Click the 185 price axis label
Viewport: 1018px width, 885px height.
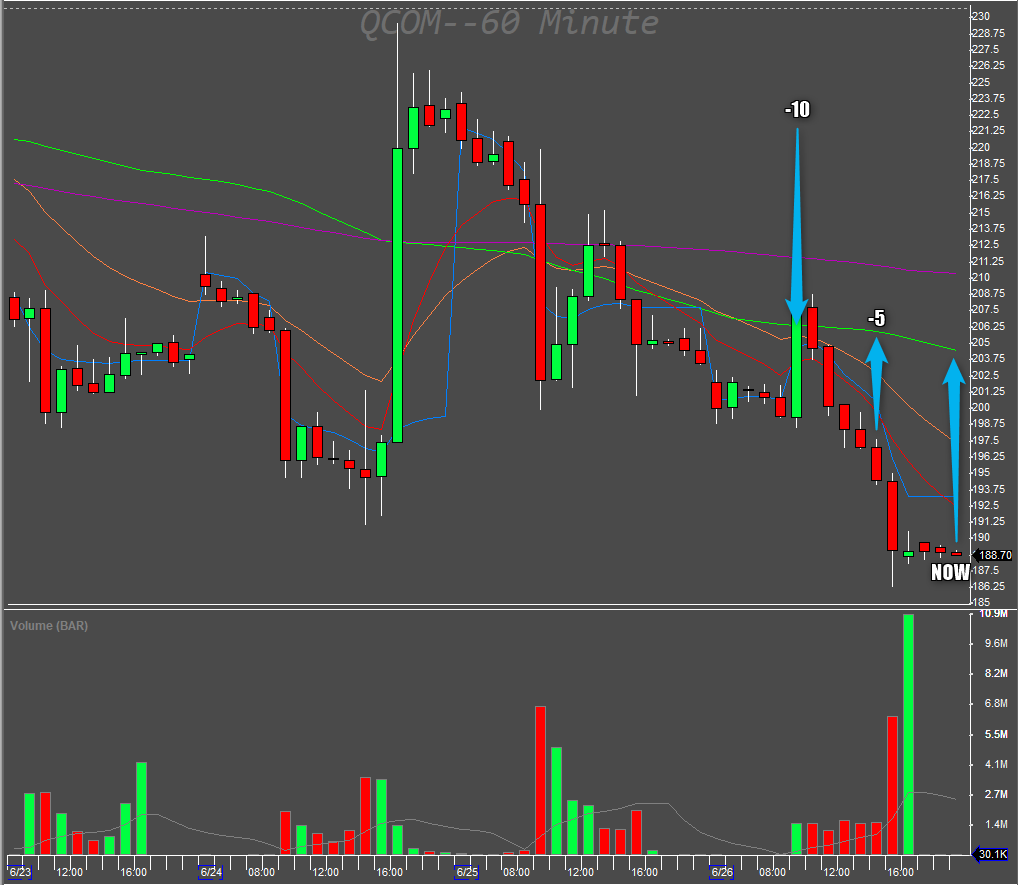[982, 602]
